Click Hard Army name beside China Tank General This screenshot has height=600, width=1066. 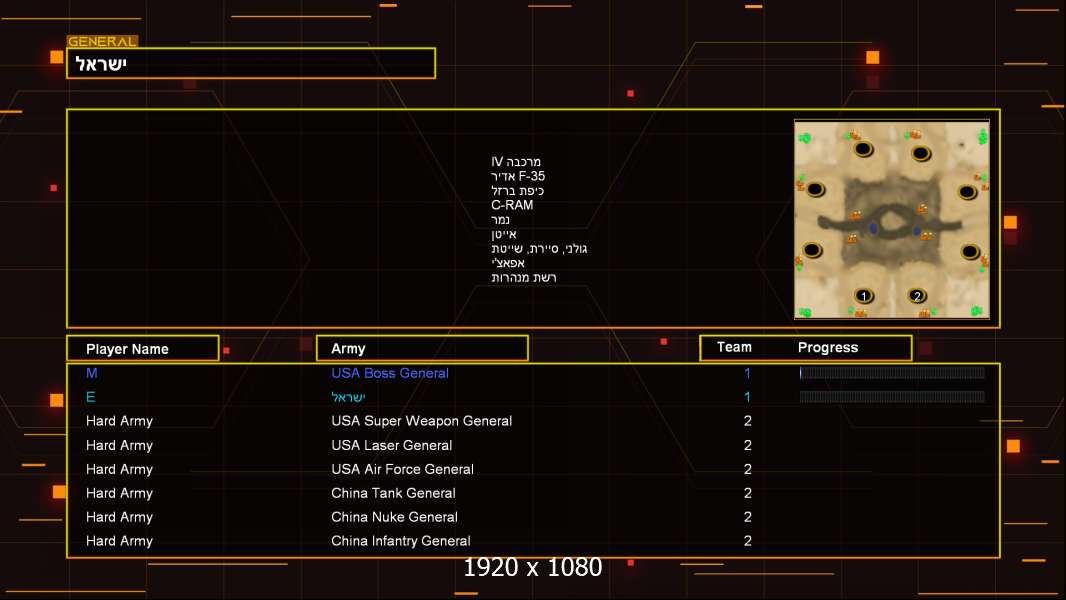[119, 493]
